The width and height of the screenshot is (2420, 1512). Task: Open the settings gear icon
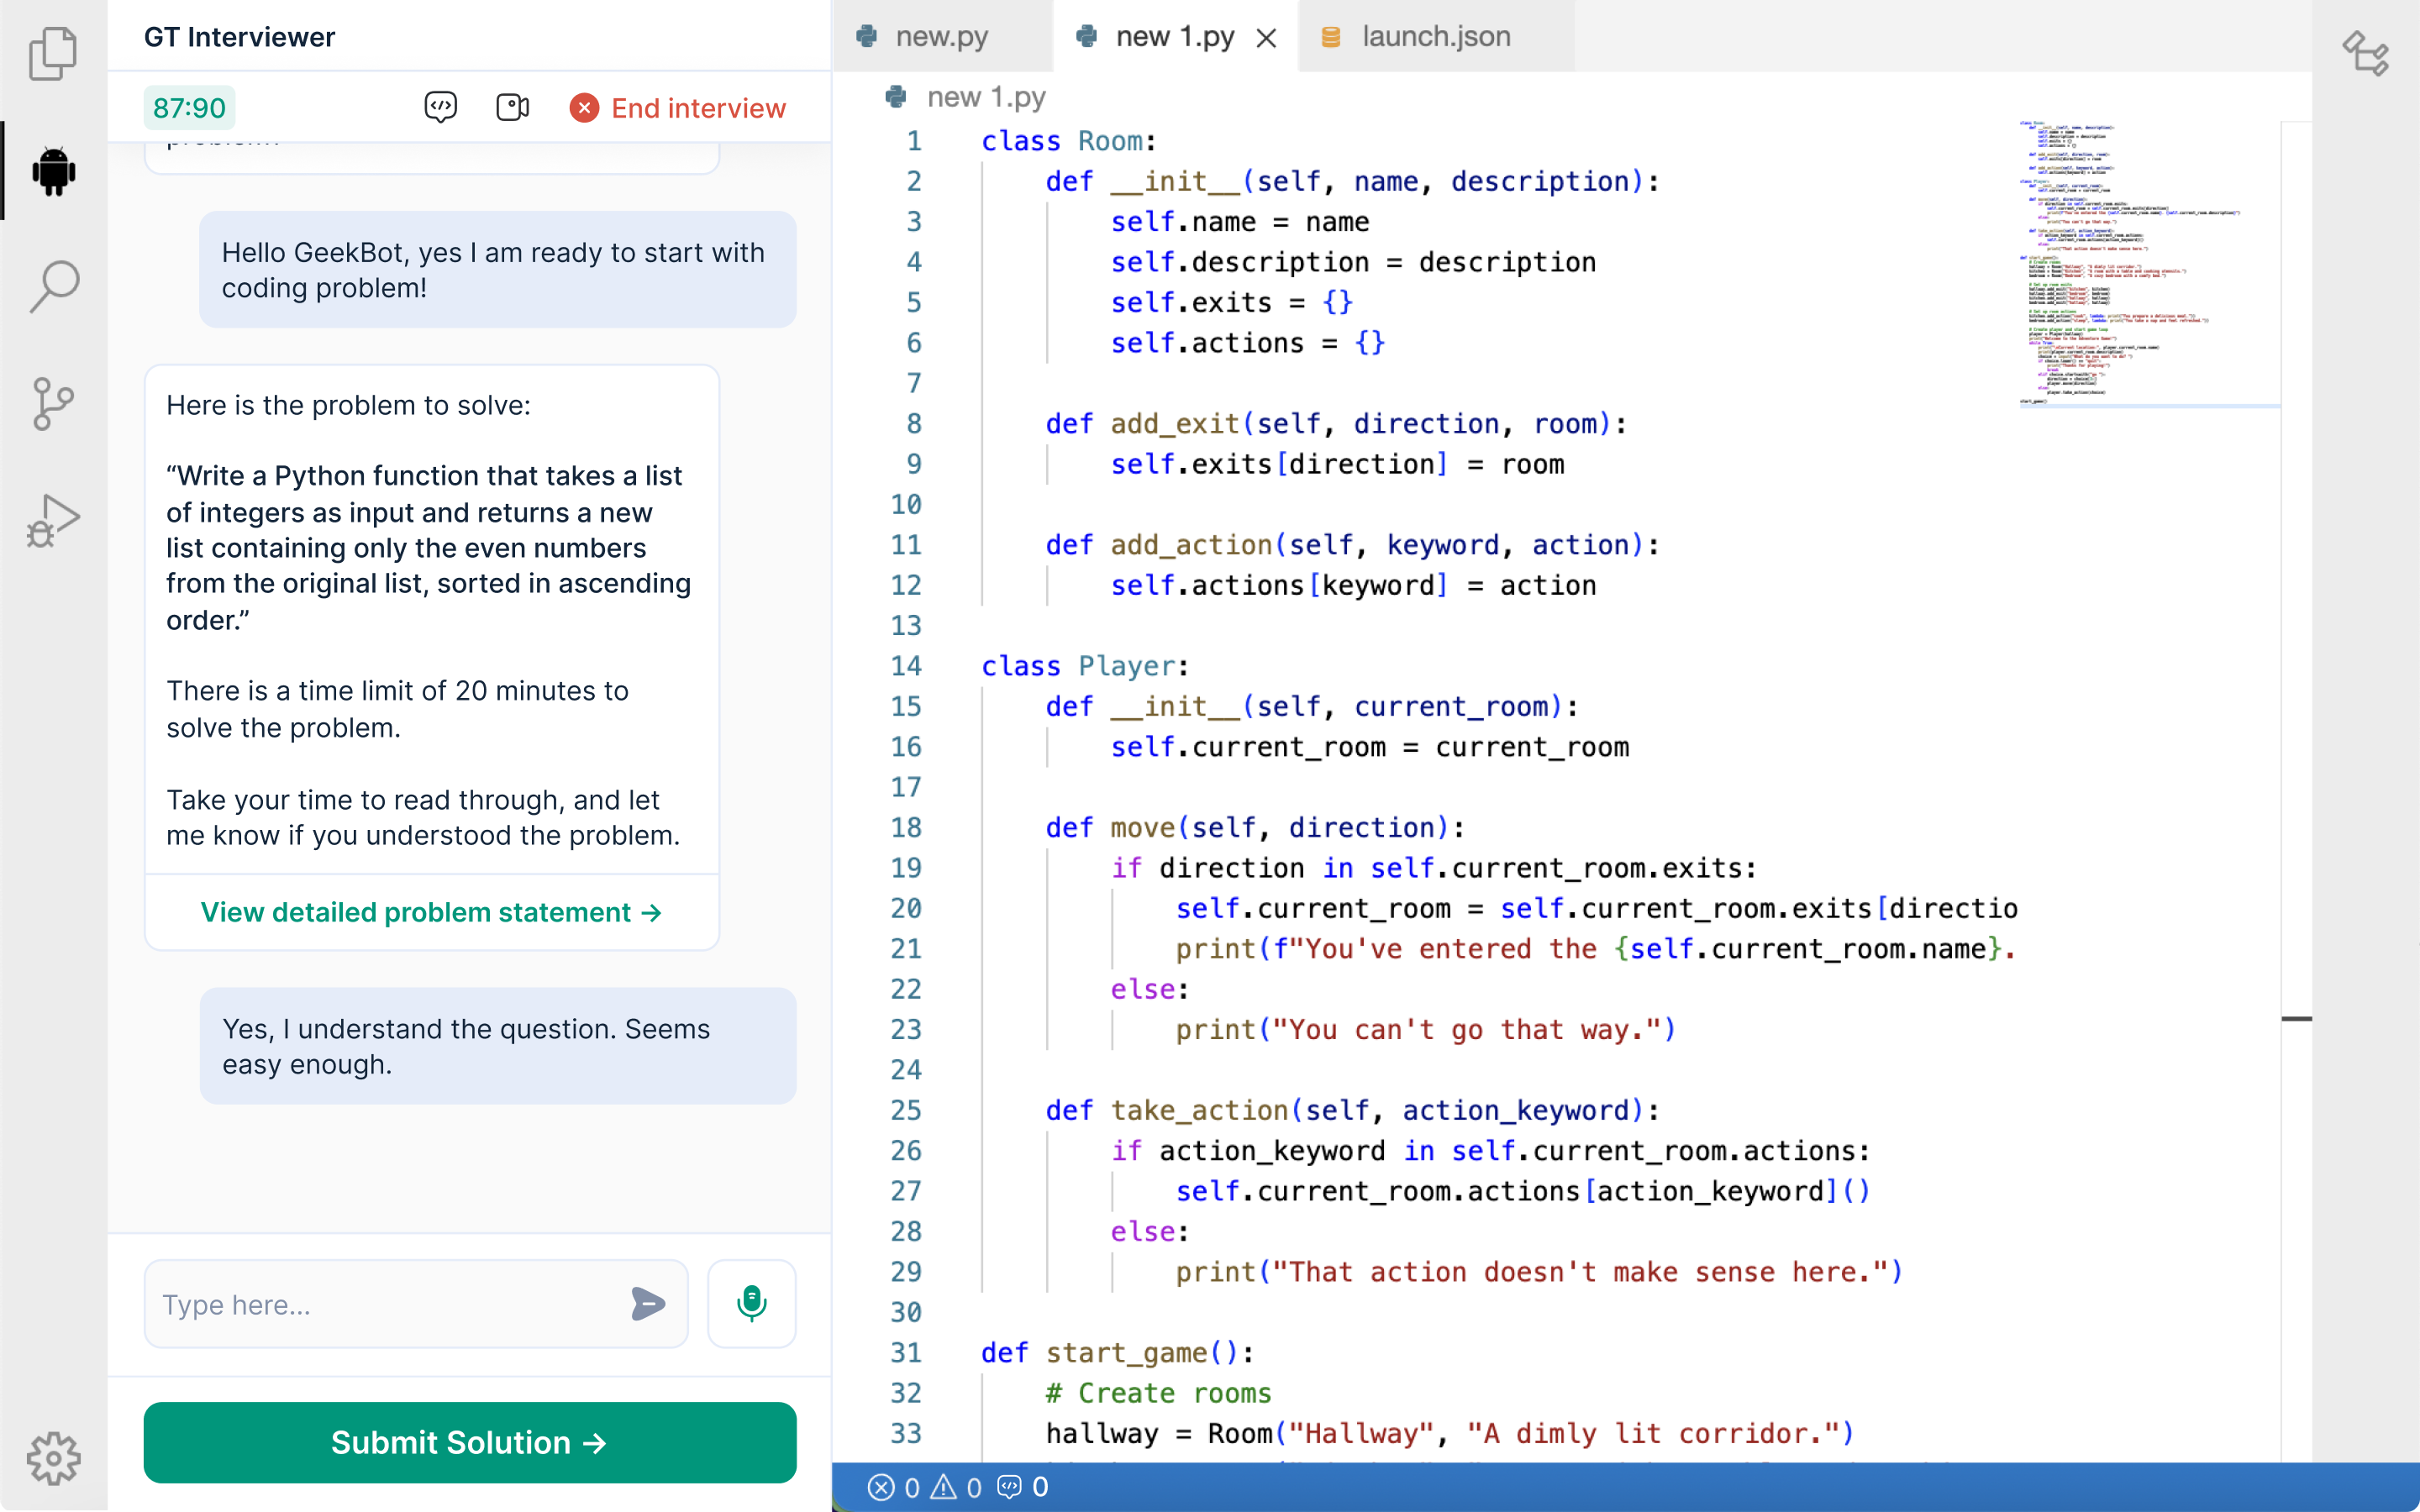(x=53, y=1458)
